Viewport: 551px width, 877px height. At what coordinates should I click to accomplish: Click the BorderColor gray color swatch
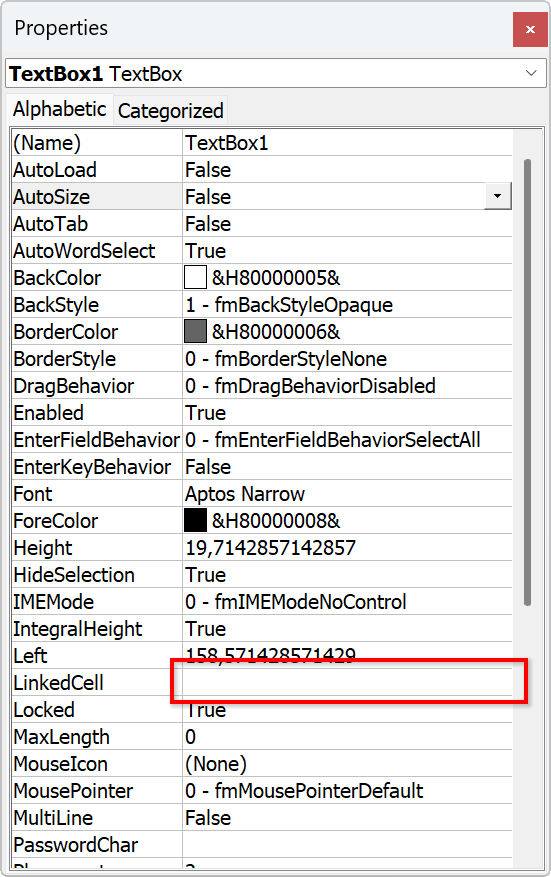195,332
